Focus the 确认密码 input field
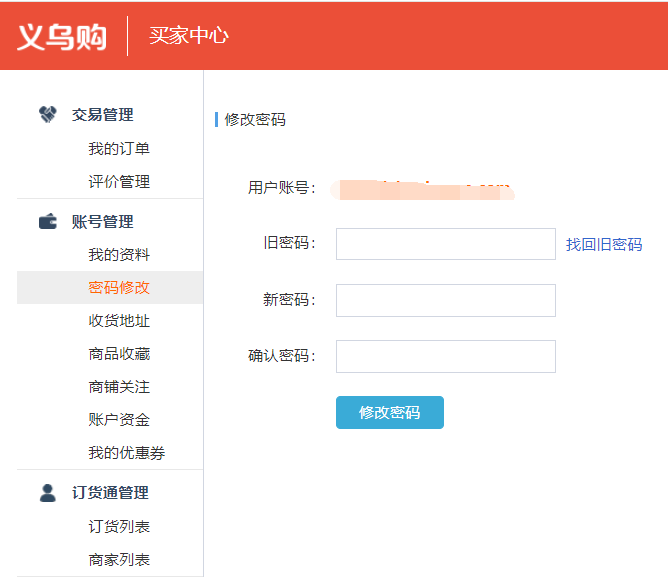 pyautogui.click(x=445, y=356)
